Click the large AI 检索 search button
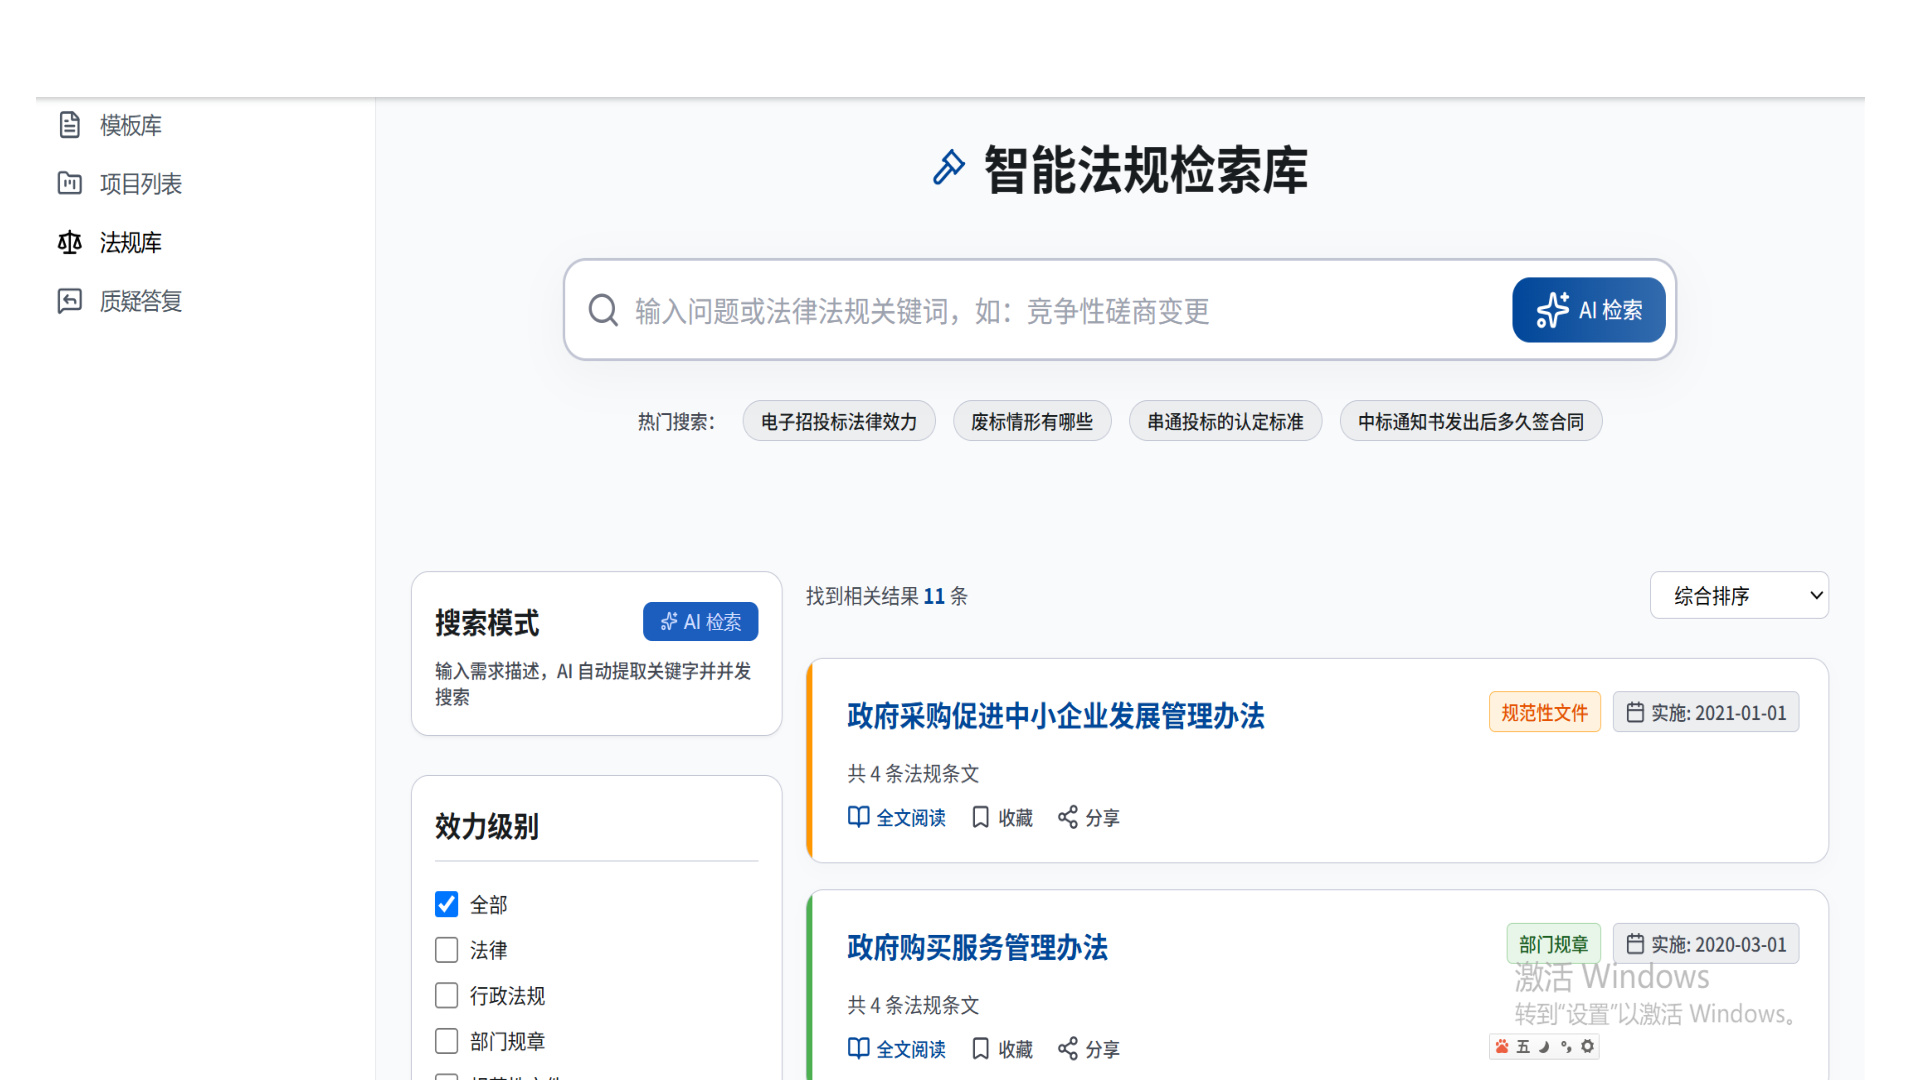Image resolution: width=1920 pixels, height=1080 pixels. click(1588, 310)
